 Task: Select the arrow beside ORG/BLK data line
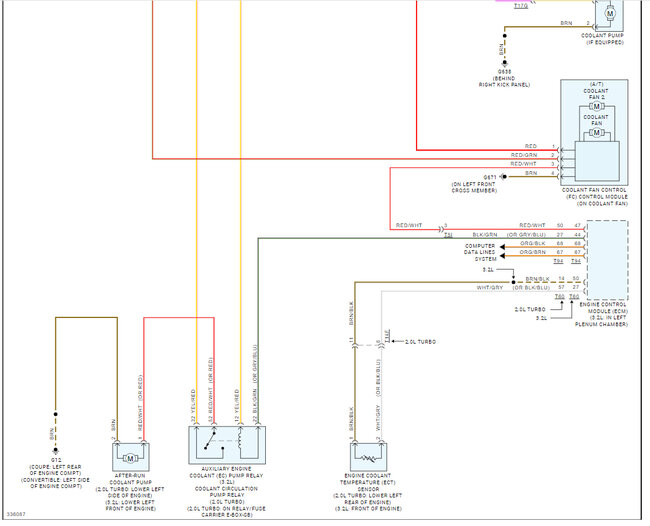[x=502, y=247]
